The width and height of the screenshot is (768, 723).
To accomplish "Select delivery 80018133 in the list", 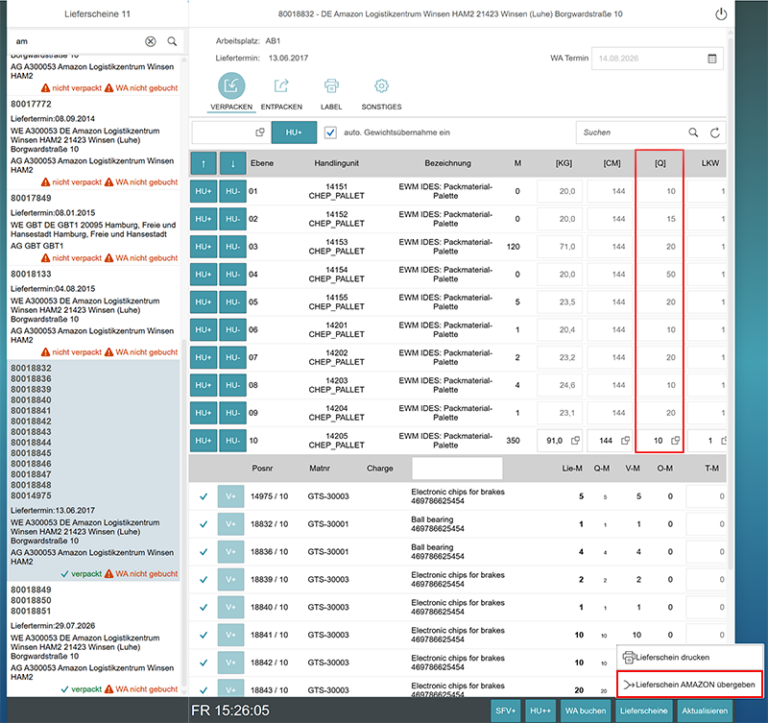I will (94, 313).
